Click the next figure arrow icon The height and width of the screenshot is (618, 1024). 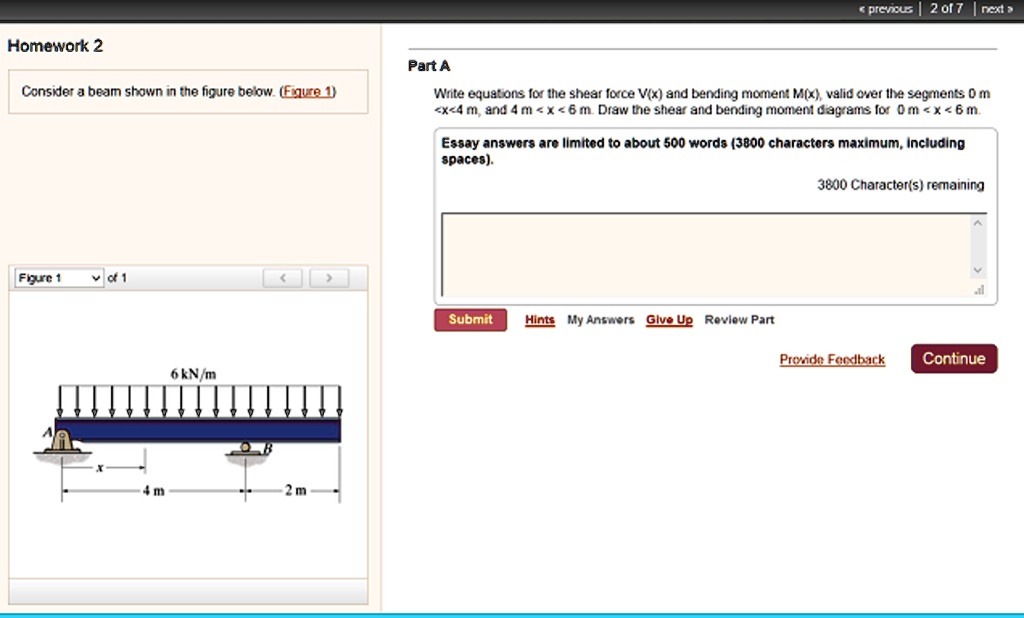pos(329,278)
